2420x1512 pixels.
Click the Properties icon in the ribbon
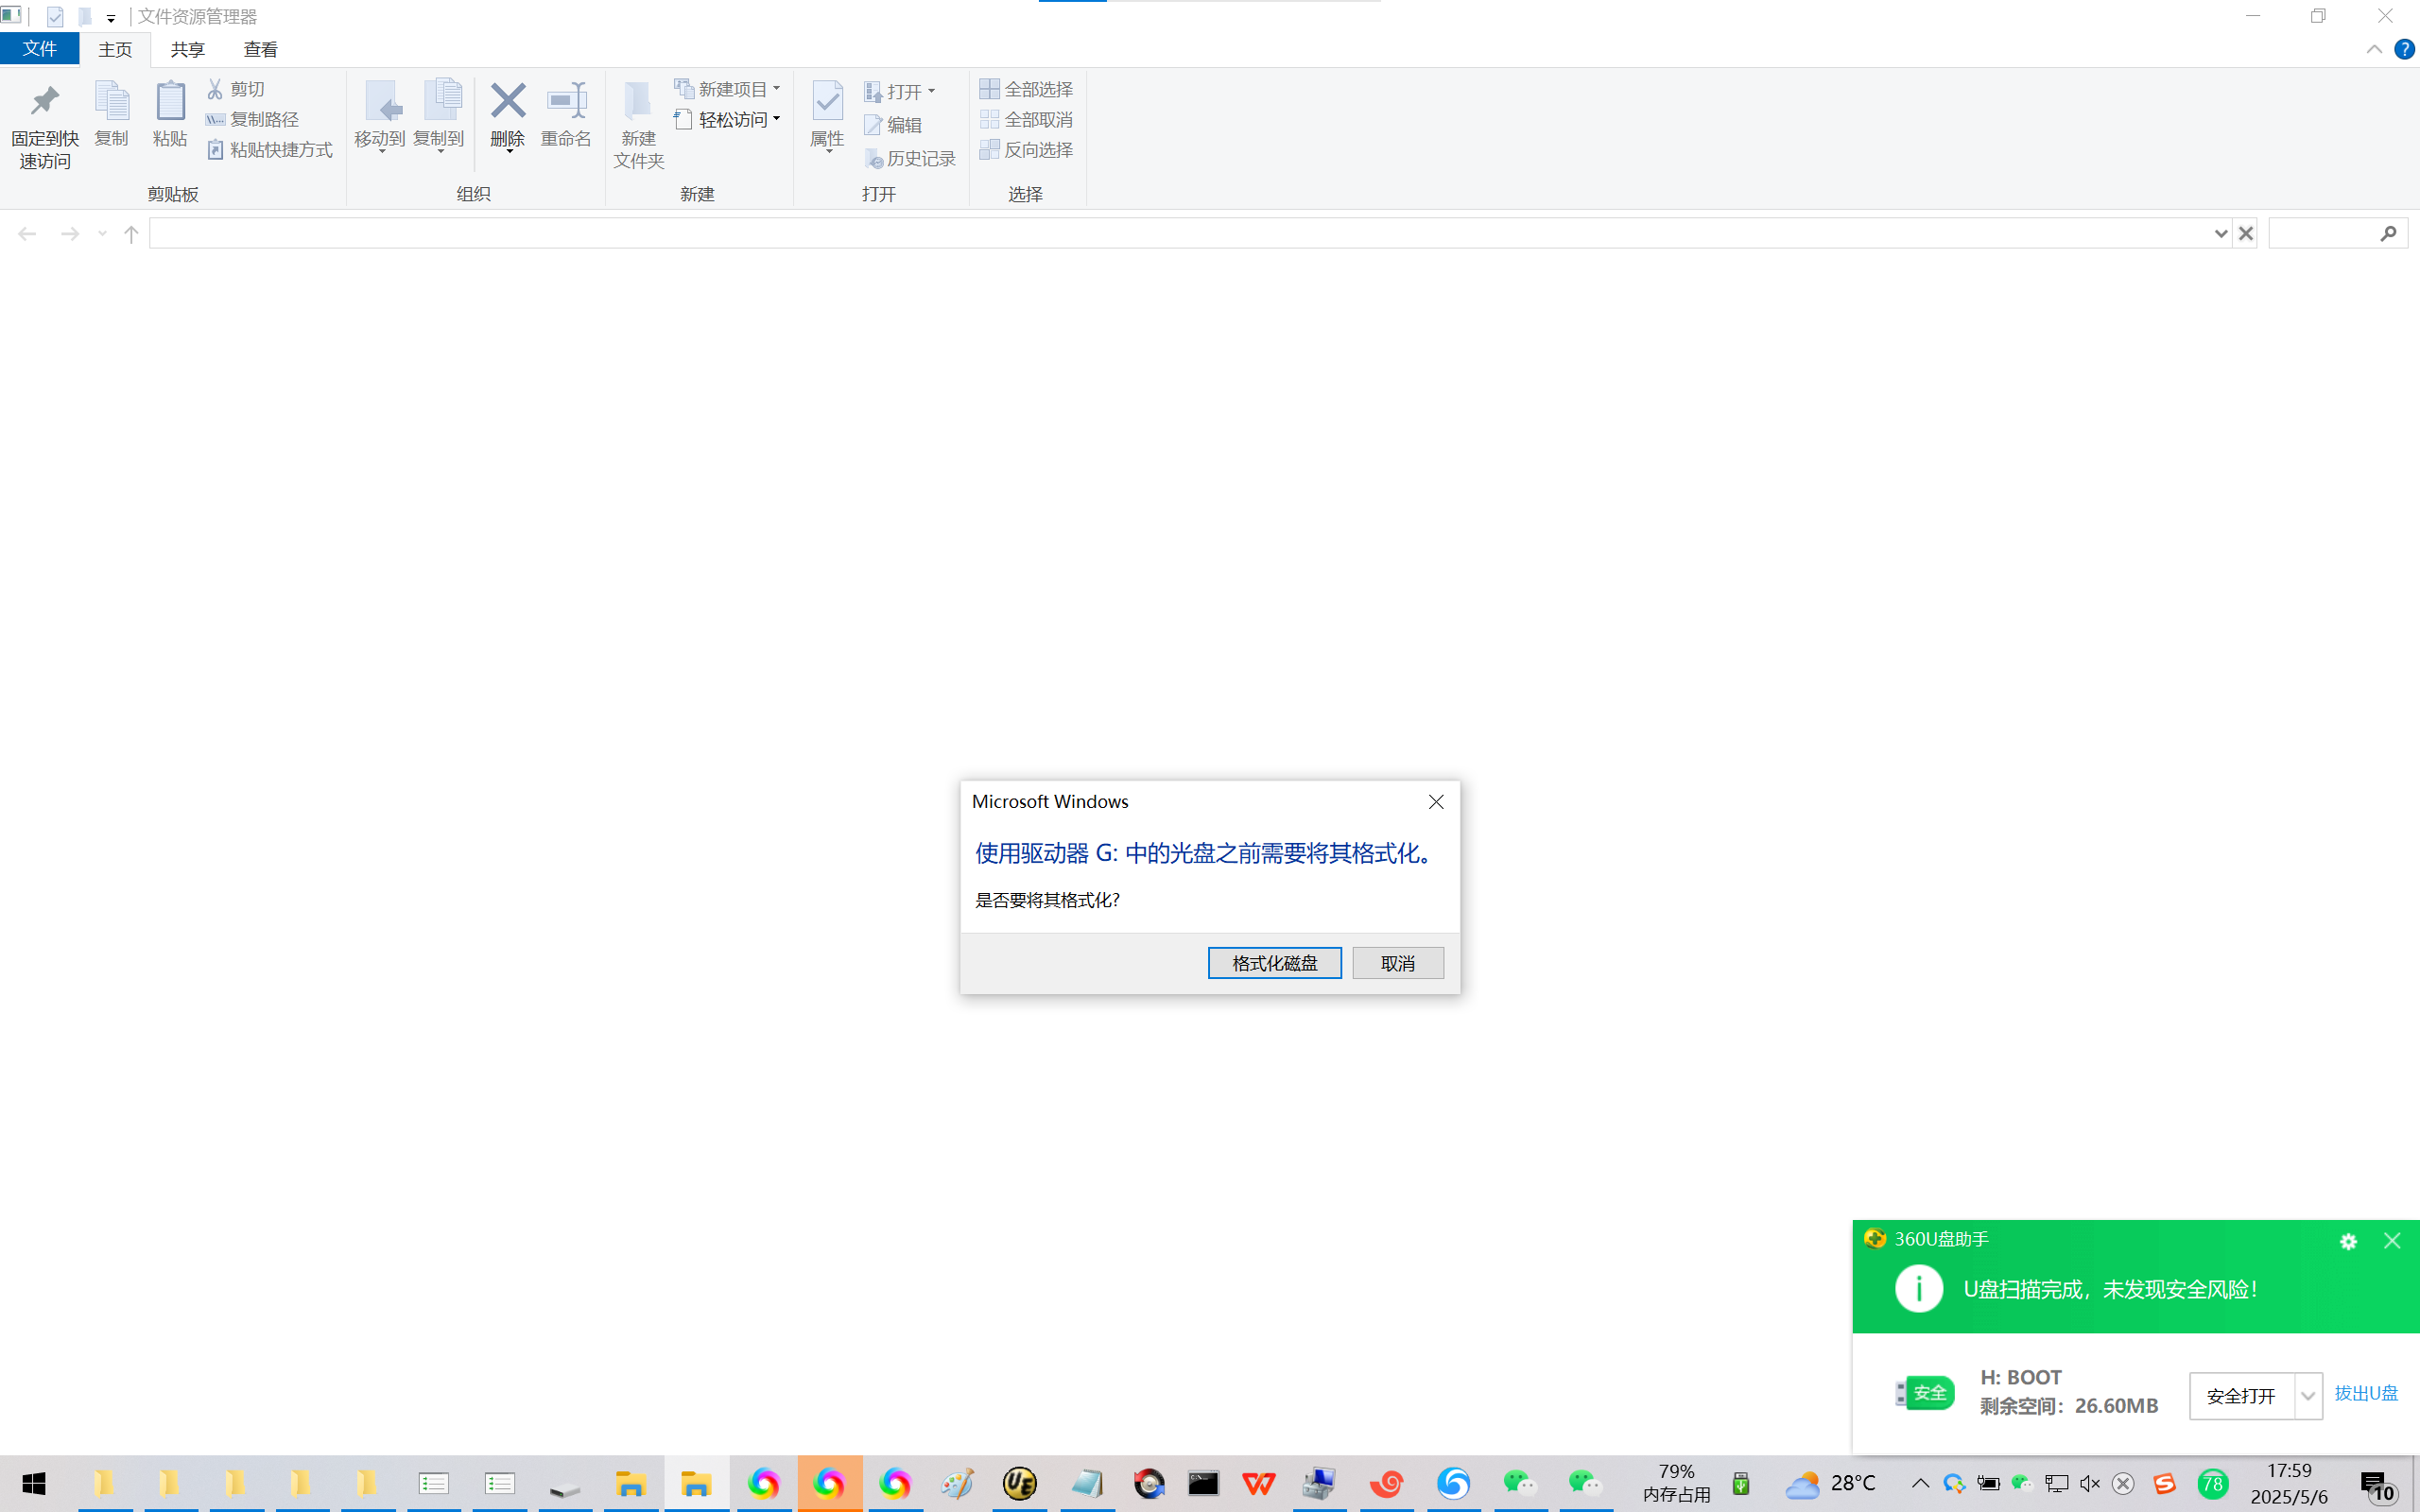point(827,101)
